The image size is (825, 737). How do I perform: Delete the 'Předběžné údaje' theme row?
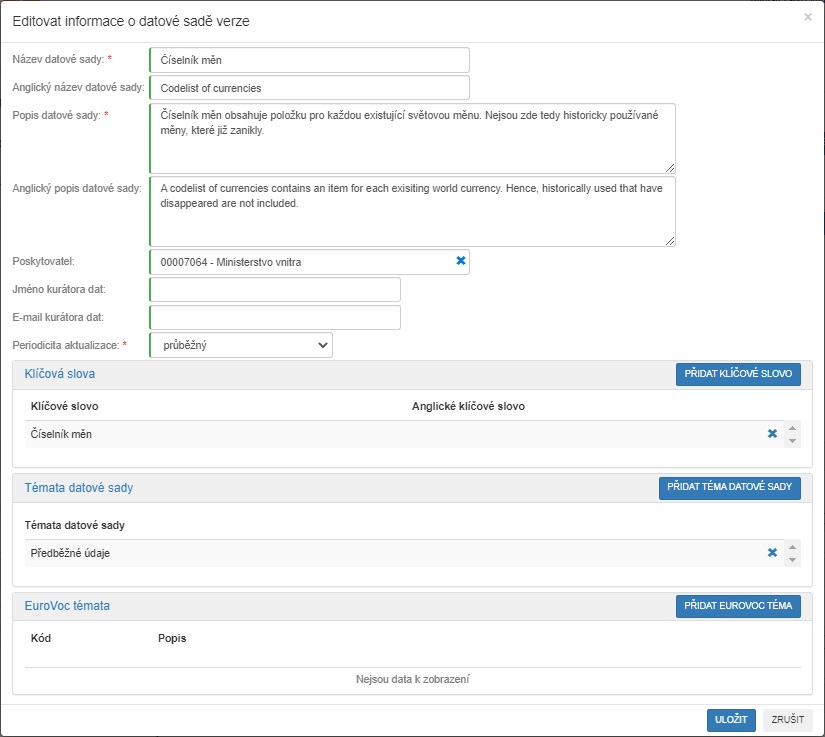772,552
